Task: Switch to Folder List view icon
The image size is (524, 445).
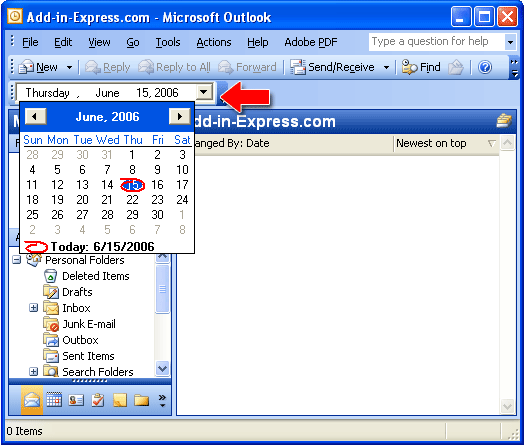Action: pyautogui.click(x=141, y=400)
